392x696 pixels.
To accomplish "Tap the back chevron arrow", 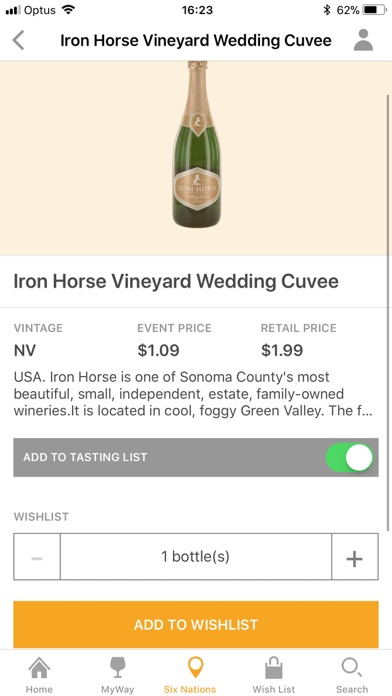I will point(18,40).
